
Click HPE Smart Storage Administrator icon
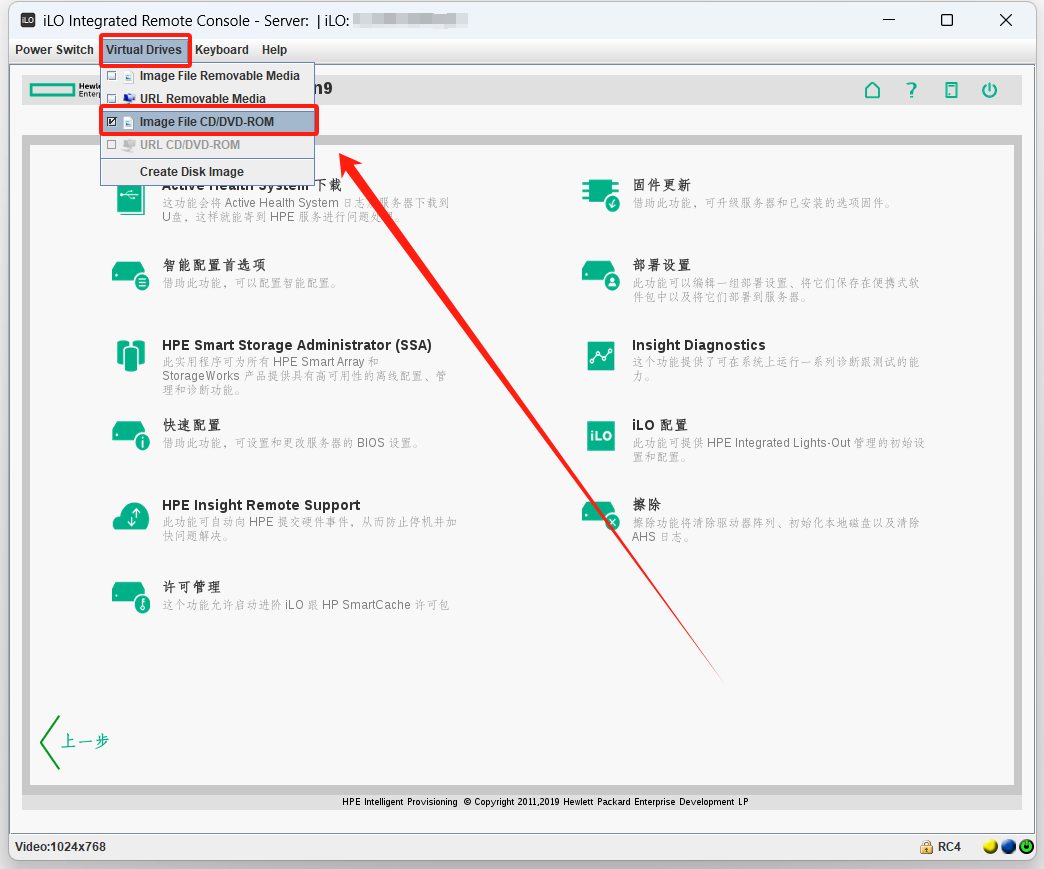[131, 355]
